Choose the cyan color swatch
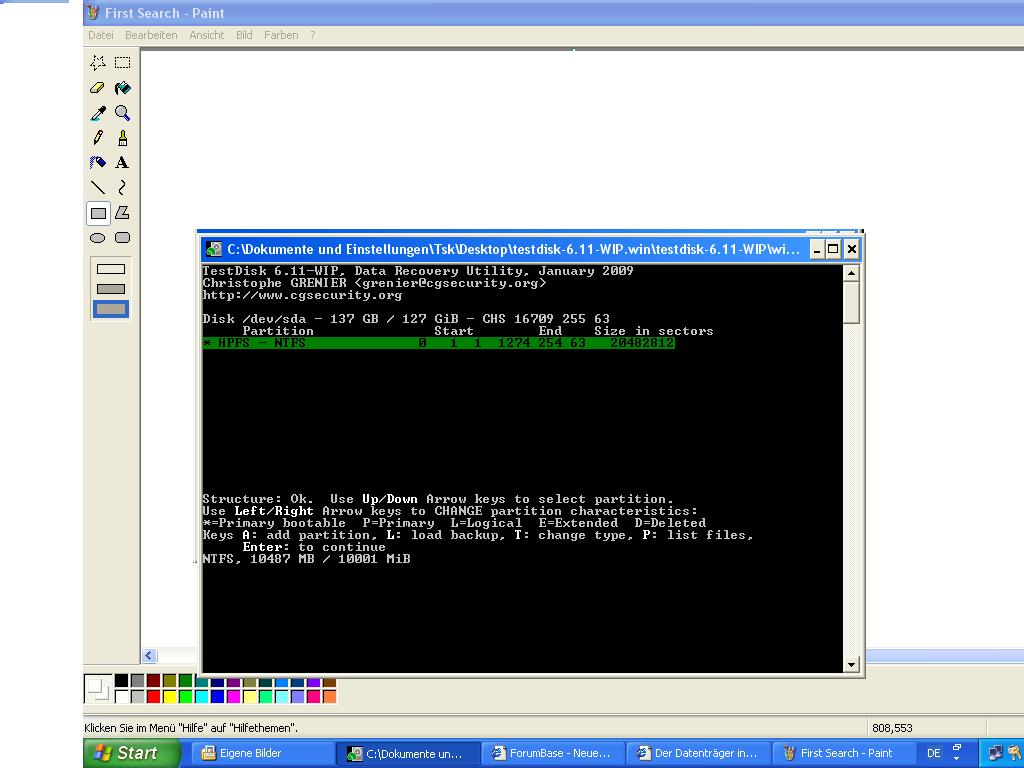 point(202,697)
